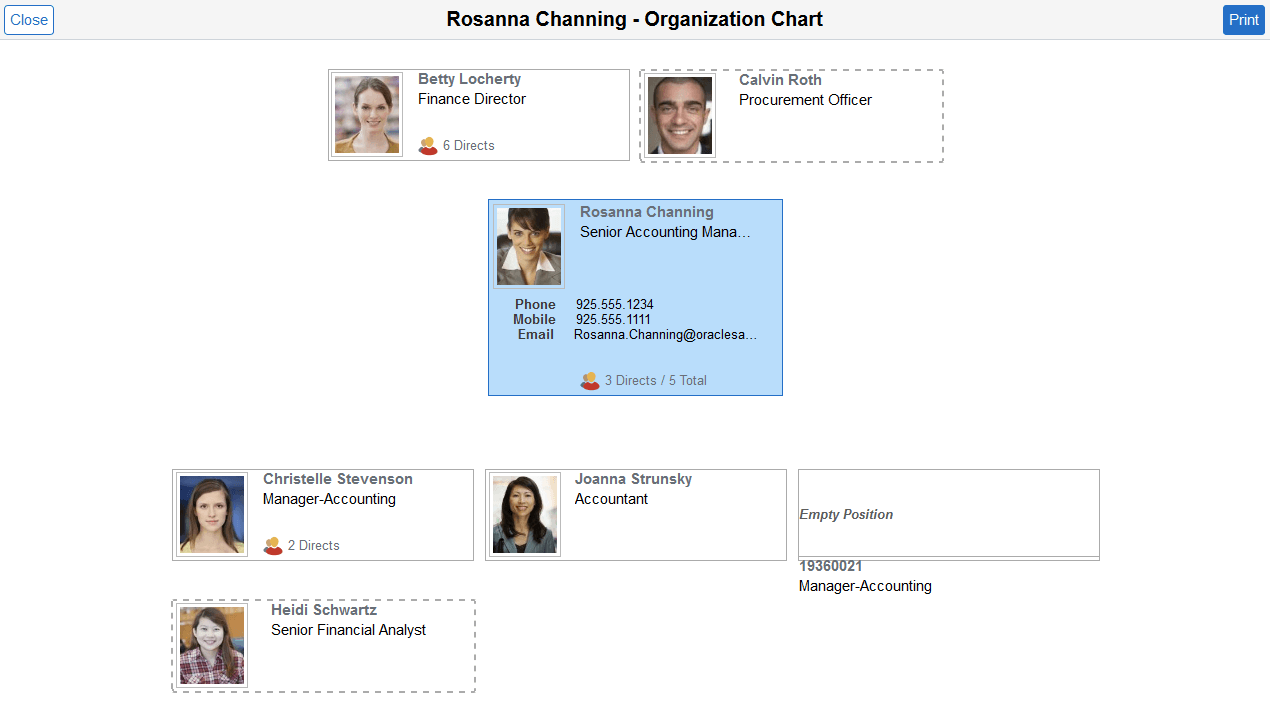Open Rosanna Channing's profile photo
This screenshot has height=709, width=1270.
pos(528,245)
